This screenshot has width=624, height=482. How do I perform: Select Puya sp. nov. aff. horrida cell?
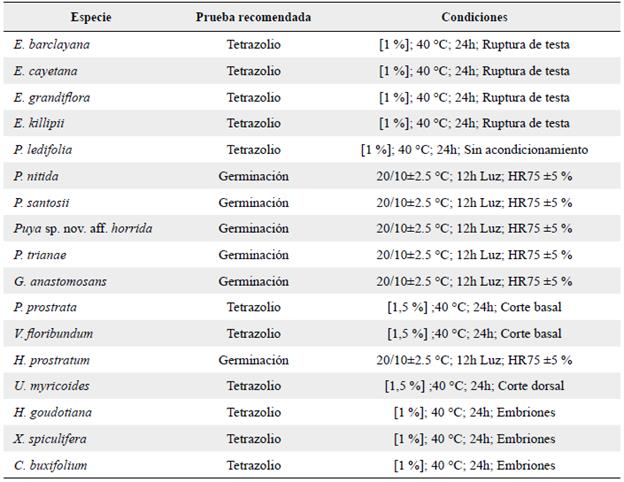83,229
